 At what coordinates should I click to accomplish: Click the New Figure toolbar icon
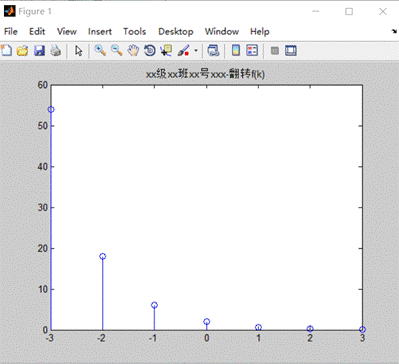(x=7, y=51)
